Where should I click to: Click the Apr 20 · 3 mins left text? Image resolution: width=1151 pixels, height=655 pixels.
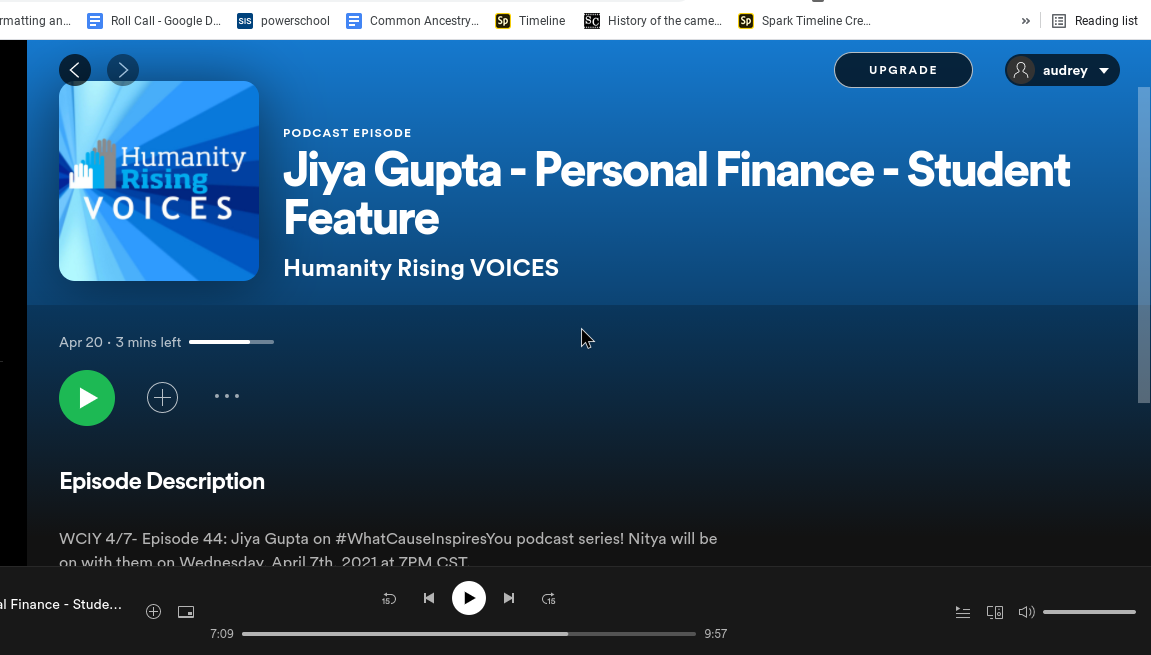[x=120, y=342]
